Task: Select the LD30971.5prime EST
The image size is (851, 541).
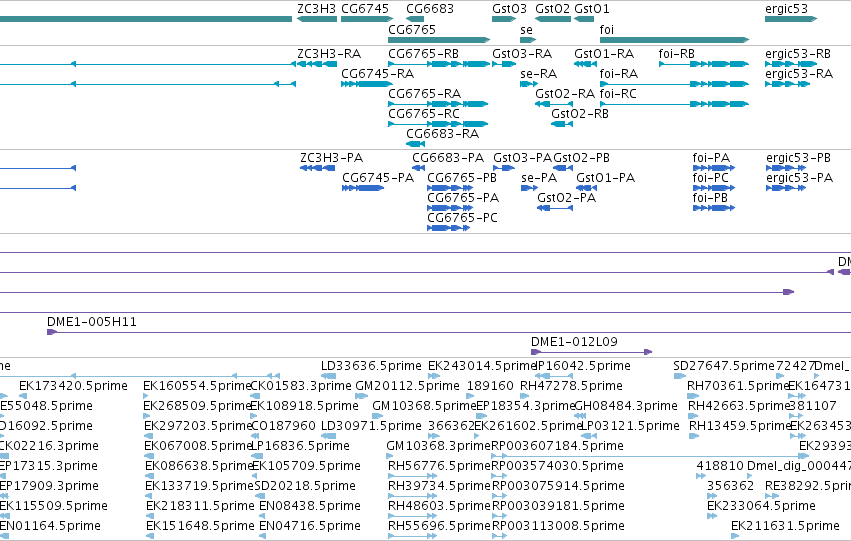Action: 327,436
